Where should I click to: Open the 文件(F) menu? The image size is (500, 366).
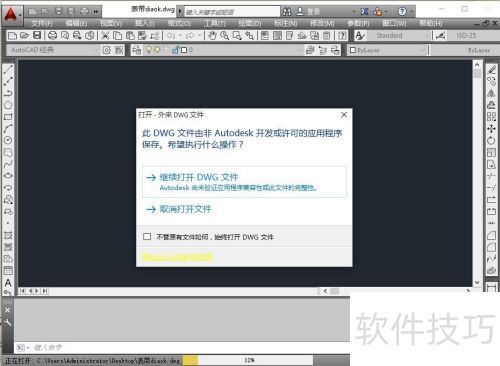tap(42, 23)
